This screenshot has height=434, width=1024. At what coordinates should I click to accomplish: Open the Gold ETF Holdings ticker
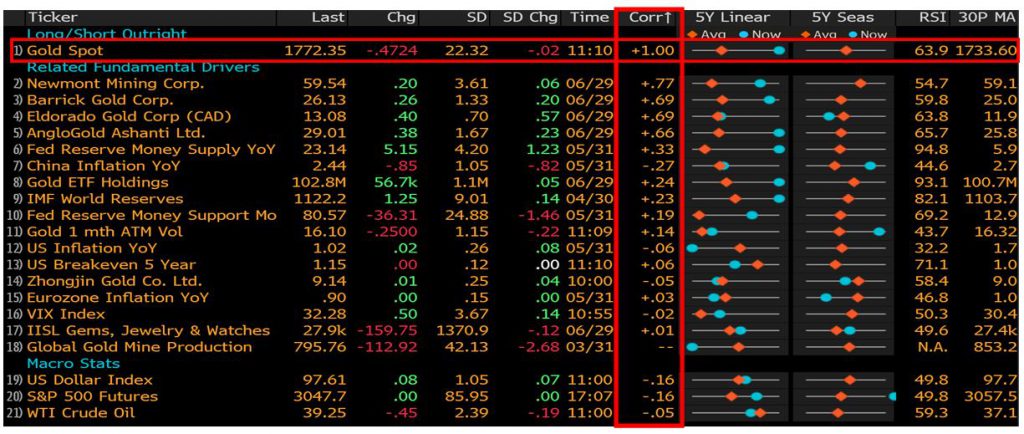click(x=97, y=183)
